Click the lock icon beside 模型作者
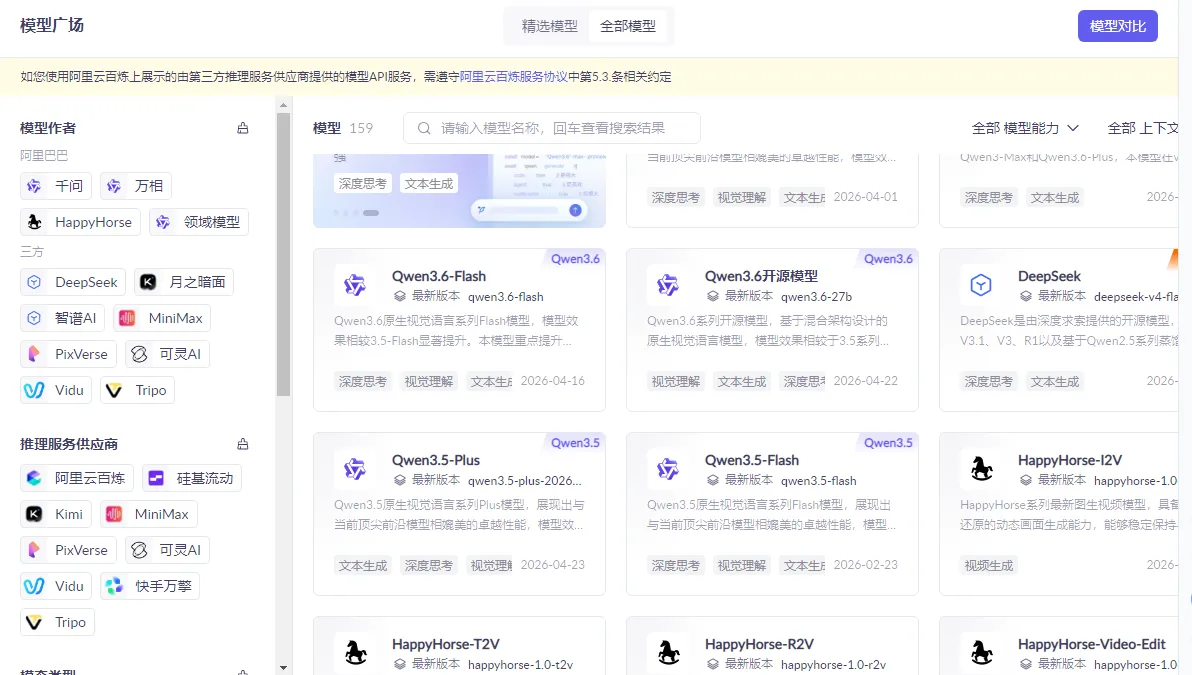The width and height of the screenshot is (1192, 675). (243, 128)
